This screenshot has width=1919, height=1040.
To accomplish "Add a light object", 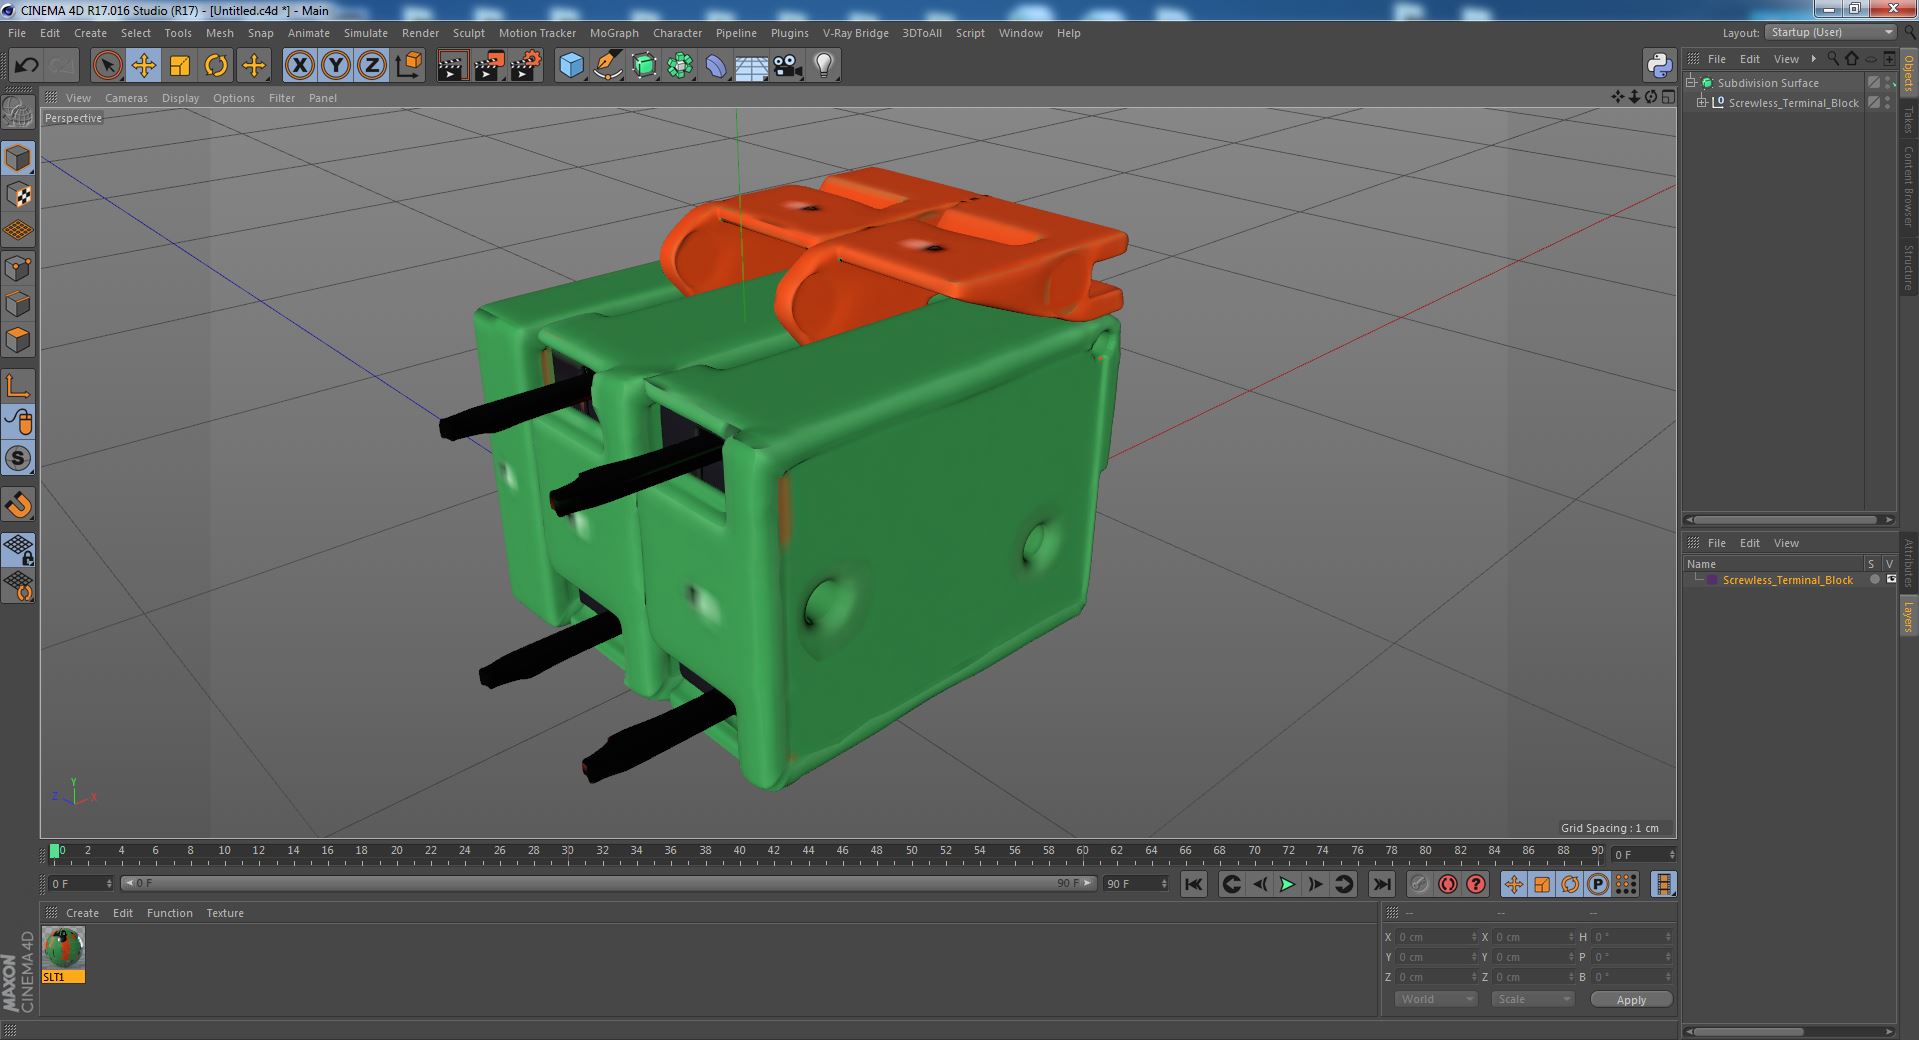I will click(824, 66).
